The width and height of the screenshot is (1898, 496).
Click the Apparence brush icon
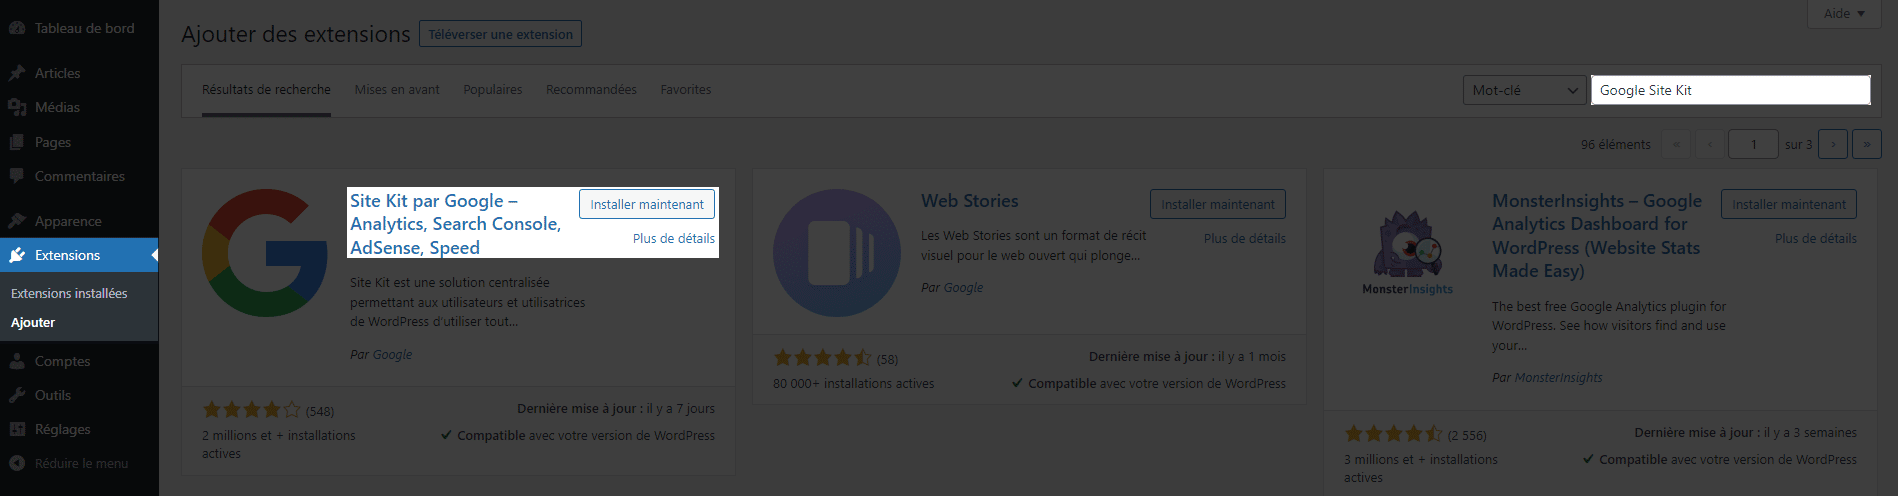[17, 221]
